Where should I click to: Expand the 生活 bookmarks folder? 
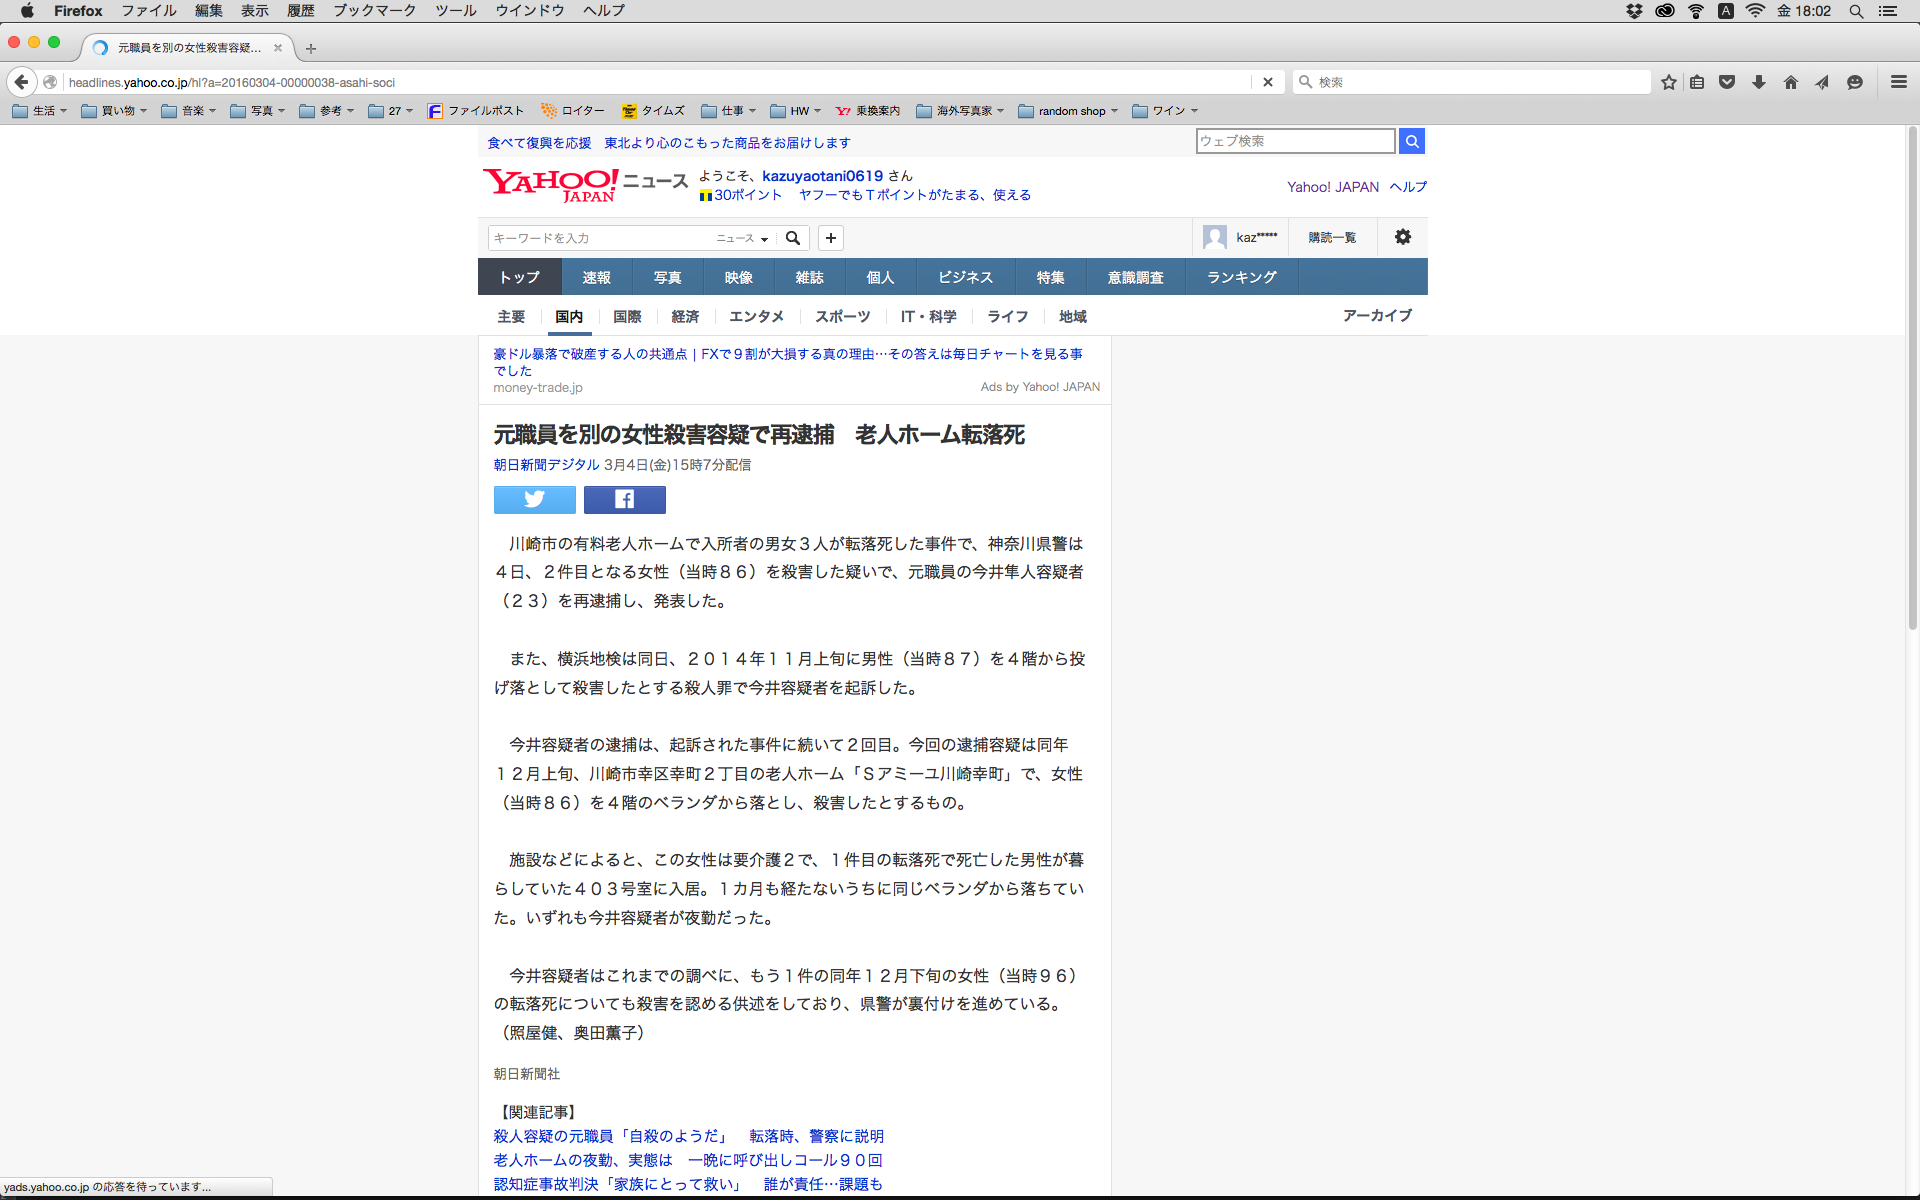tap(40, 111)
